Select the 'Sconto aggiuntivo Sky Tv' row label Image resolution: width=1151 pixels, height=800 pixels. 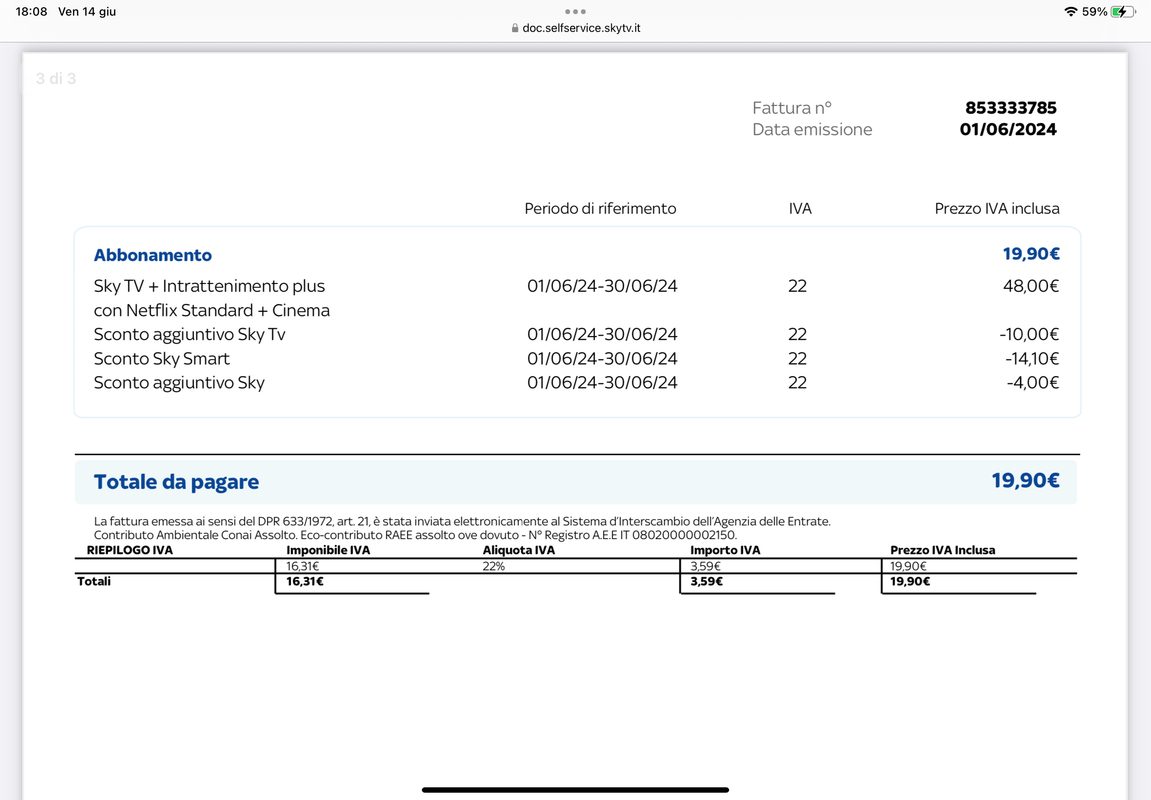coord(189,334)
